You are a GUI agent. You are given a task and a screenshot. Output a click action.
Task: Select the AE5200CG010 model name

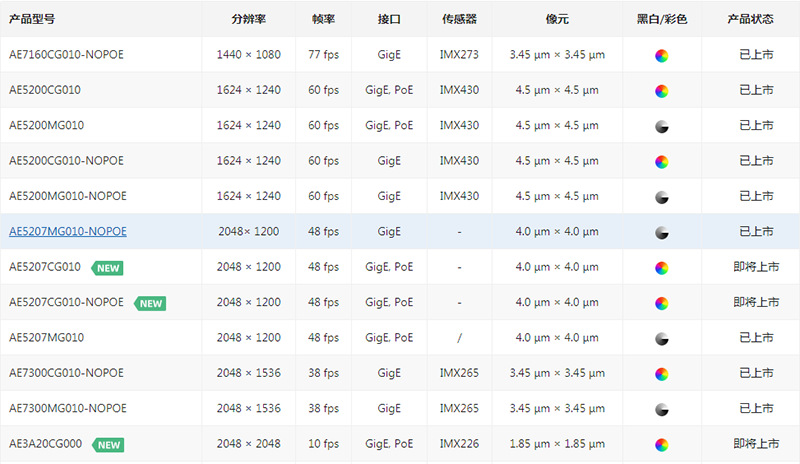pos(45,90)
